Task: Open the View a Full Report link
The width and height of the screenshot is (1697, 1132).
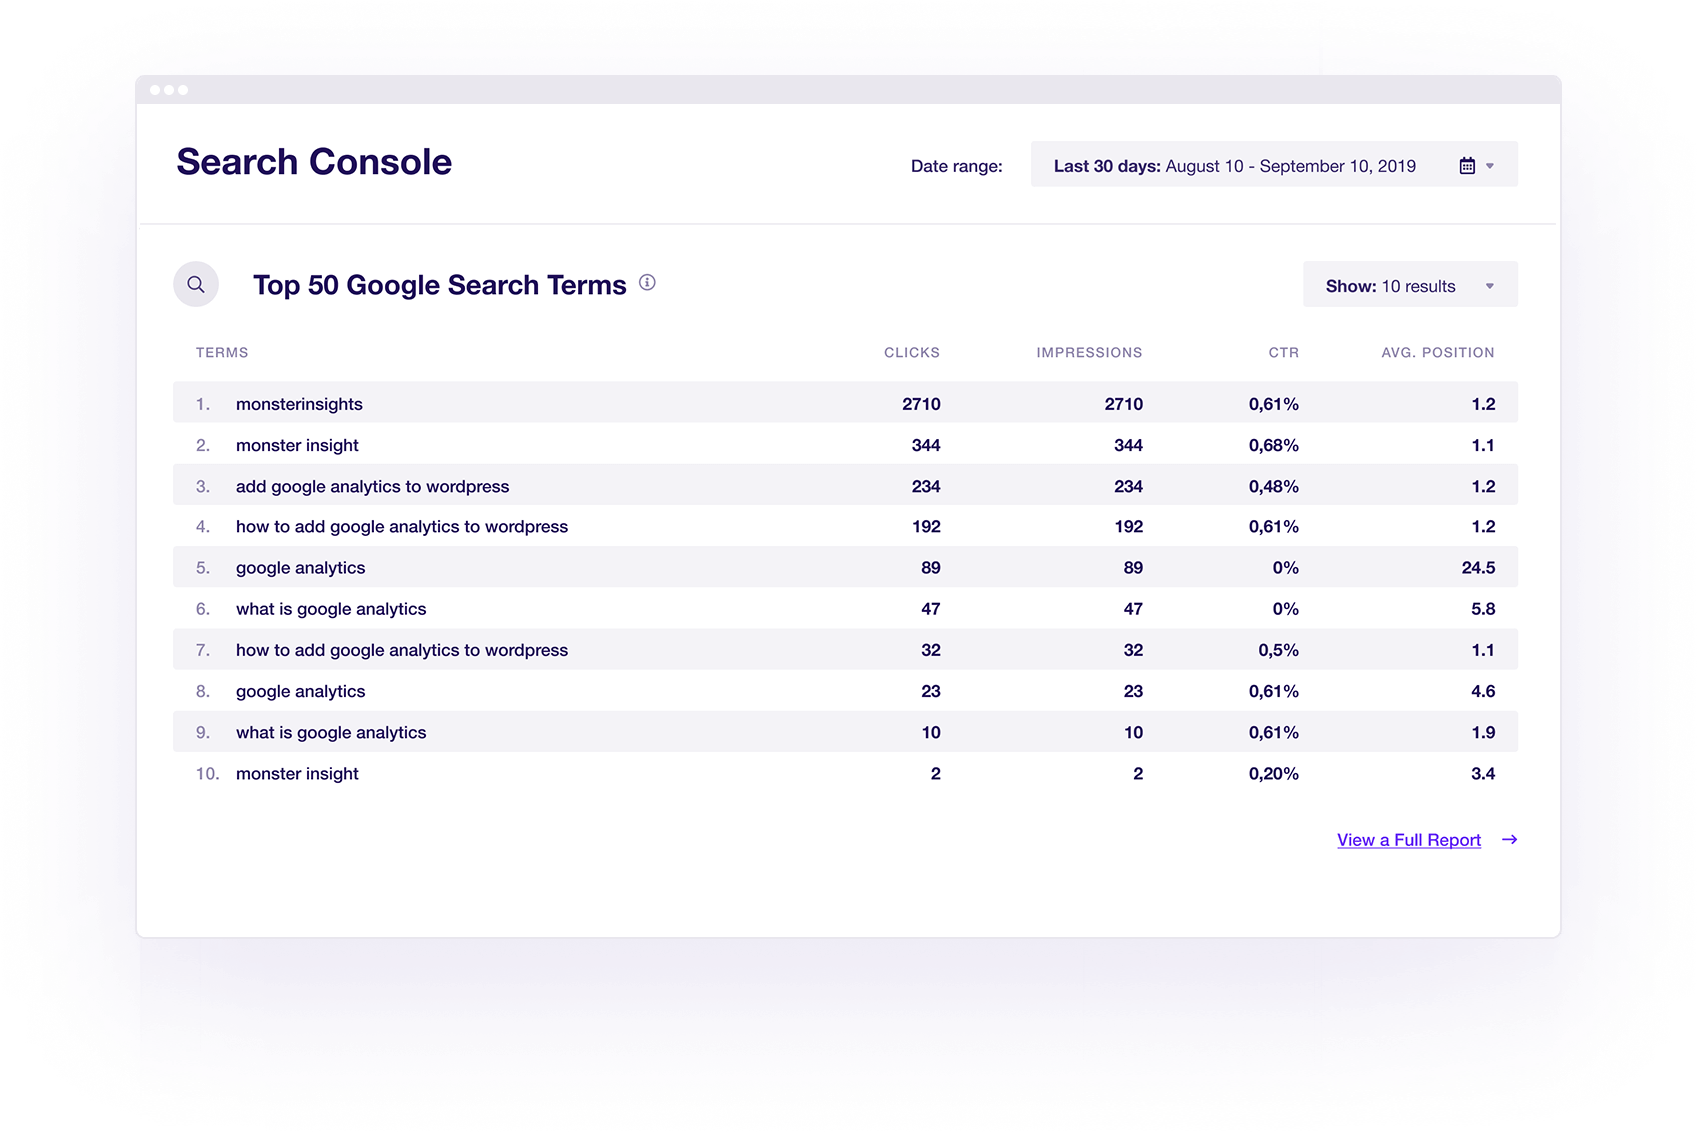Action: tap(1408, 840)
